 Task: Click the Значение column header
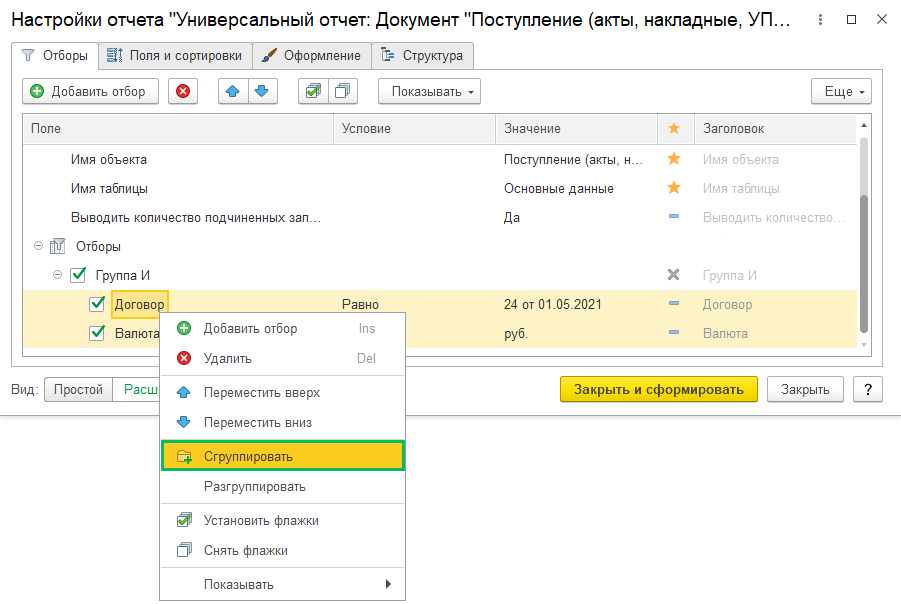[x=576, y=129]
